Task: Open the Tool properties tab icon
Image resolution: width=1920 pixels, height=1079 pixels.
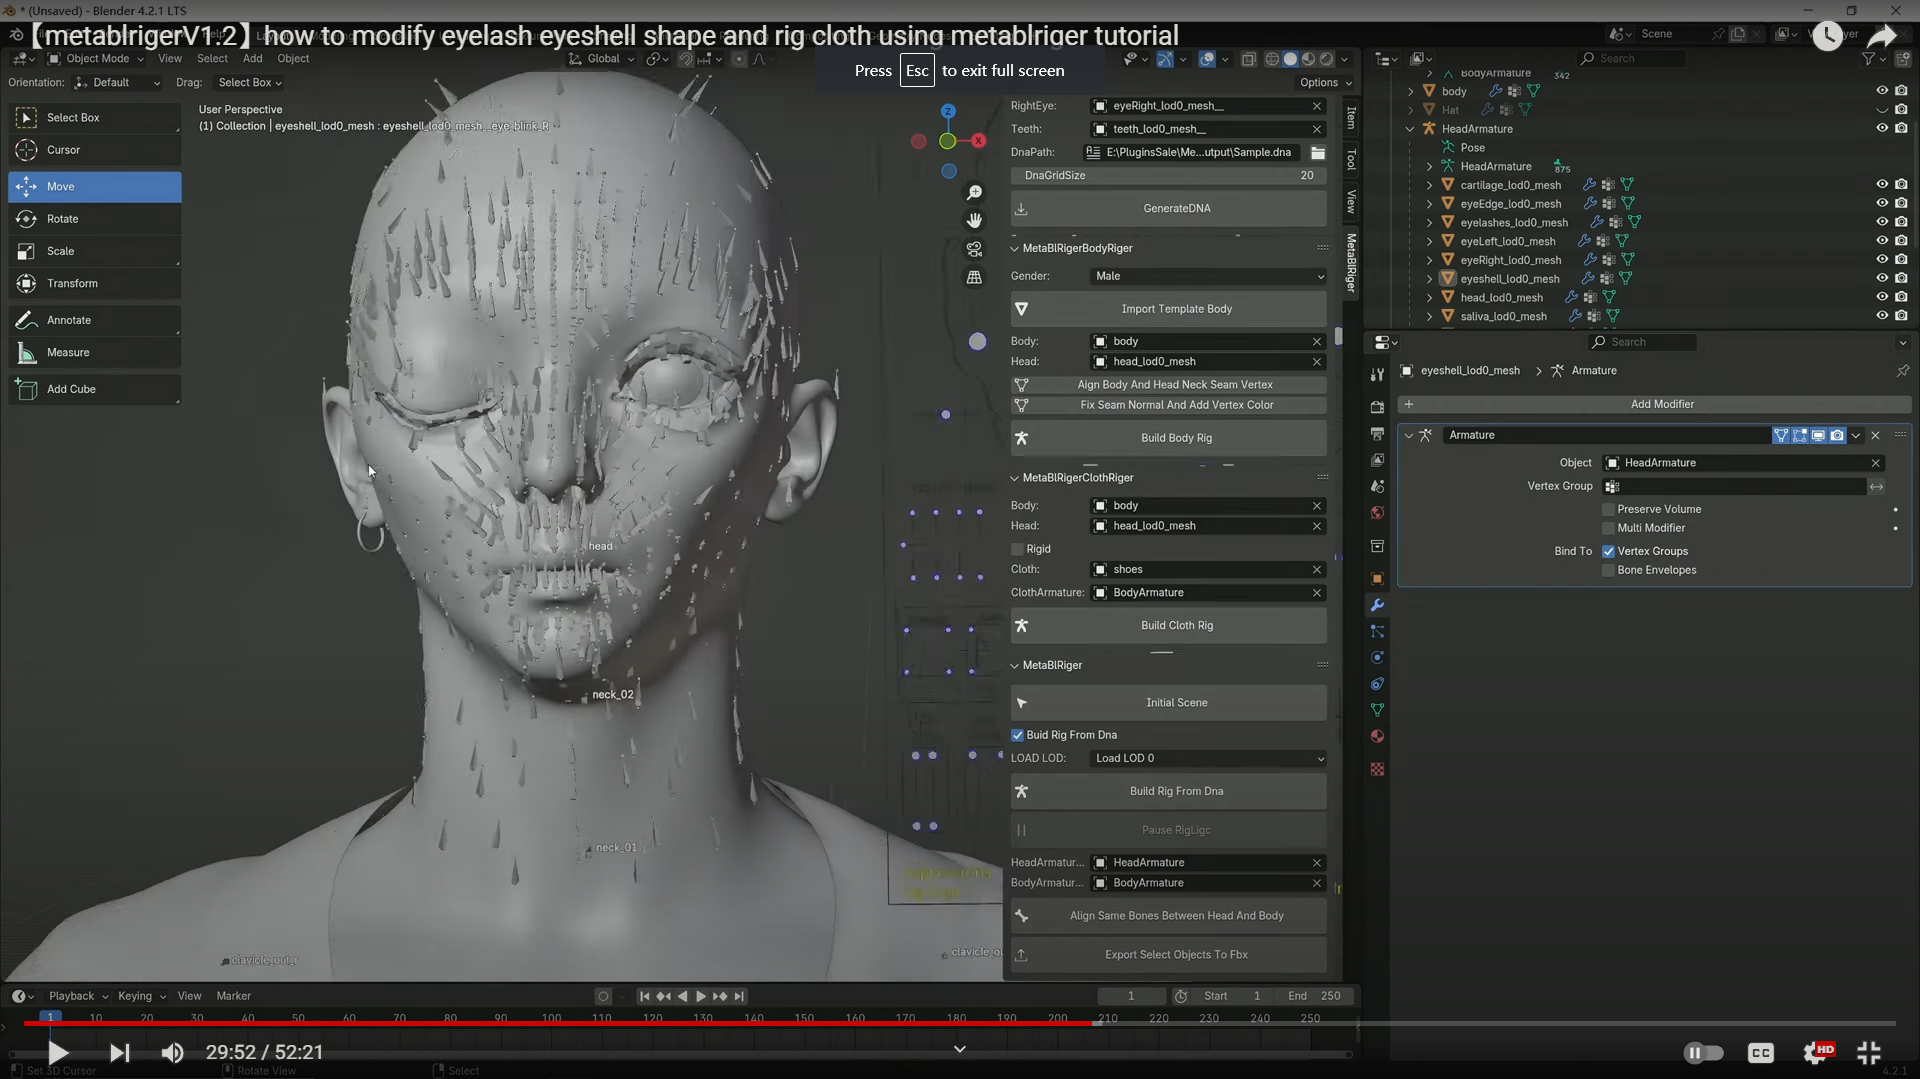Action: point(1377,374)
